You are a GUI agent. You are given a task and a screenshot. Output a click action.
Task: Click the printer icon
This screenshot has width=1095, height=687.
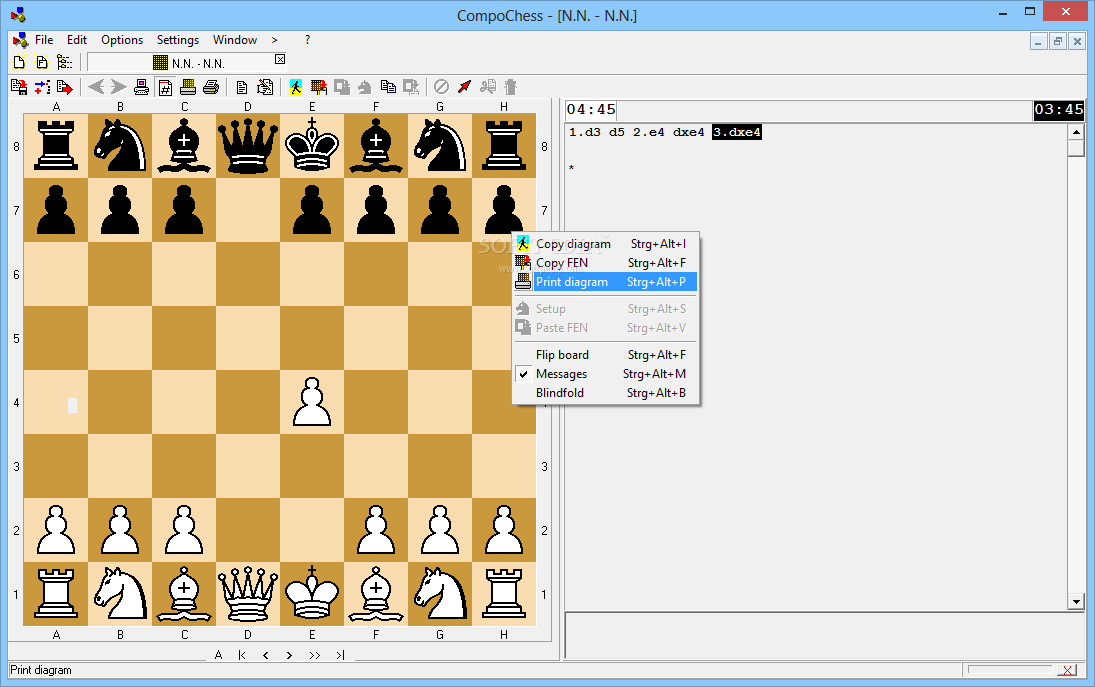(x=211, y=87)
